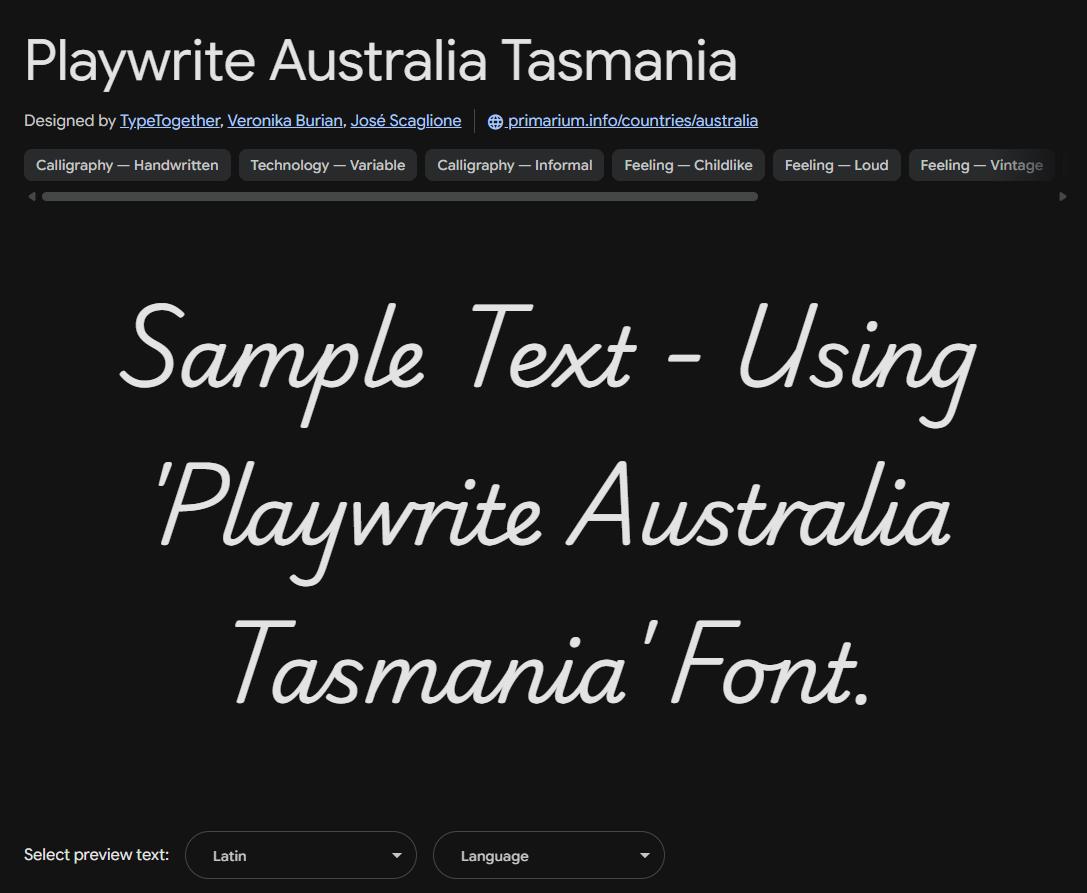Select the Calligraphy — Informal tag
1087x893 pixels.
pos(514,165)
